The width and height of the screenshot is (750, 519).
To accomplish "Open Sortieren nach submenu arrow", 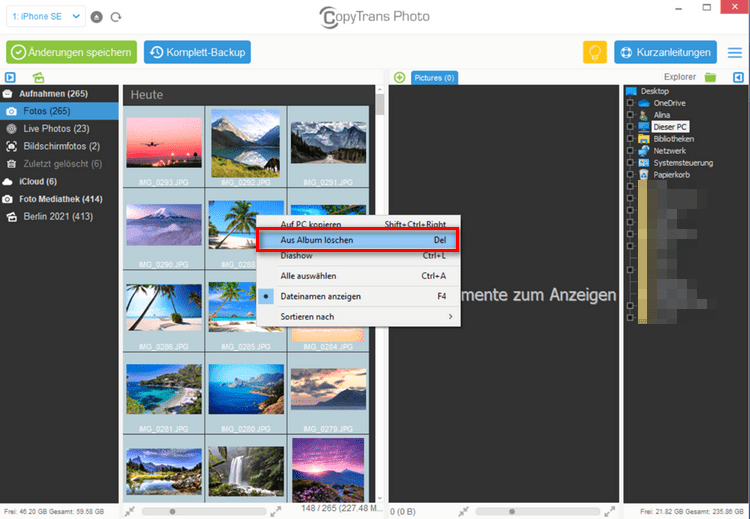I will pos(451,317).
